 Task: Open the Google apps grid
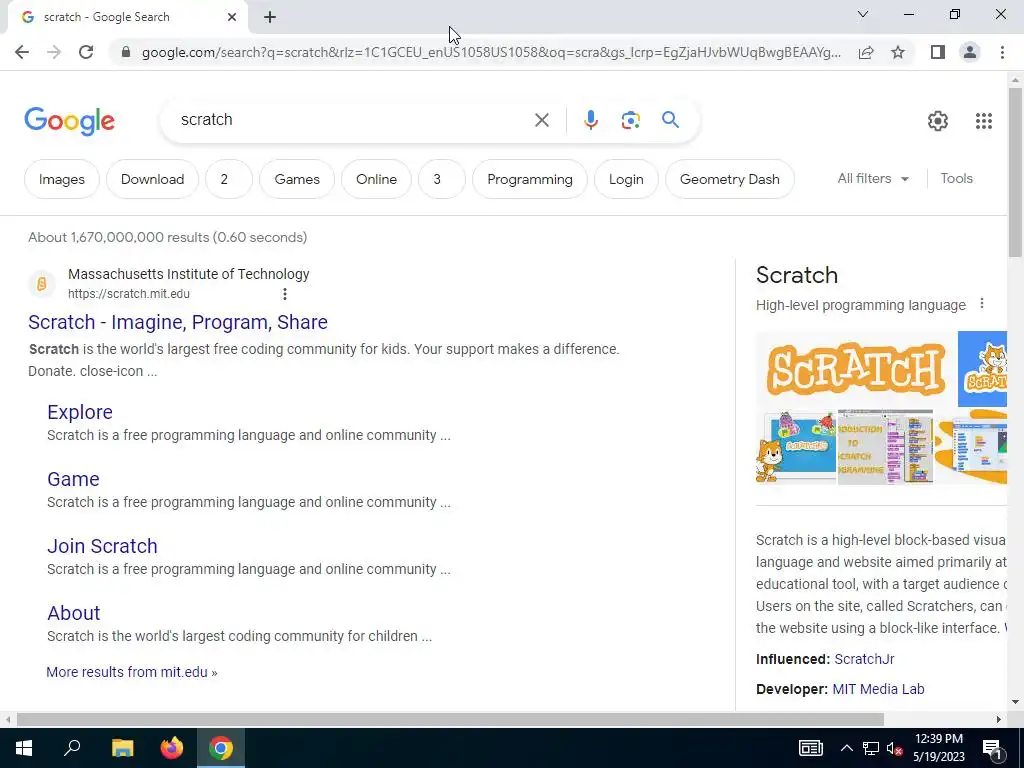(984, 121)
